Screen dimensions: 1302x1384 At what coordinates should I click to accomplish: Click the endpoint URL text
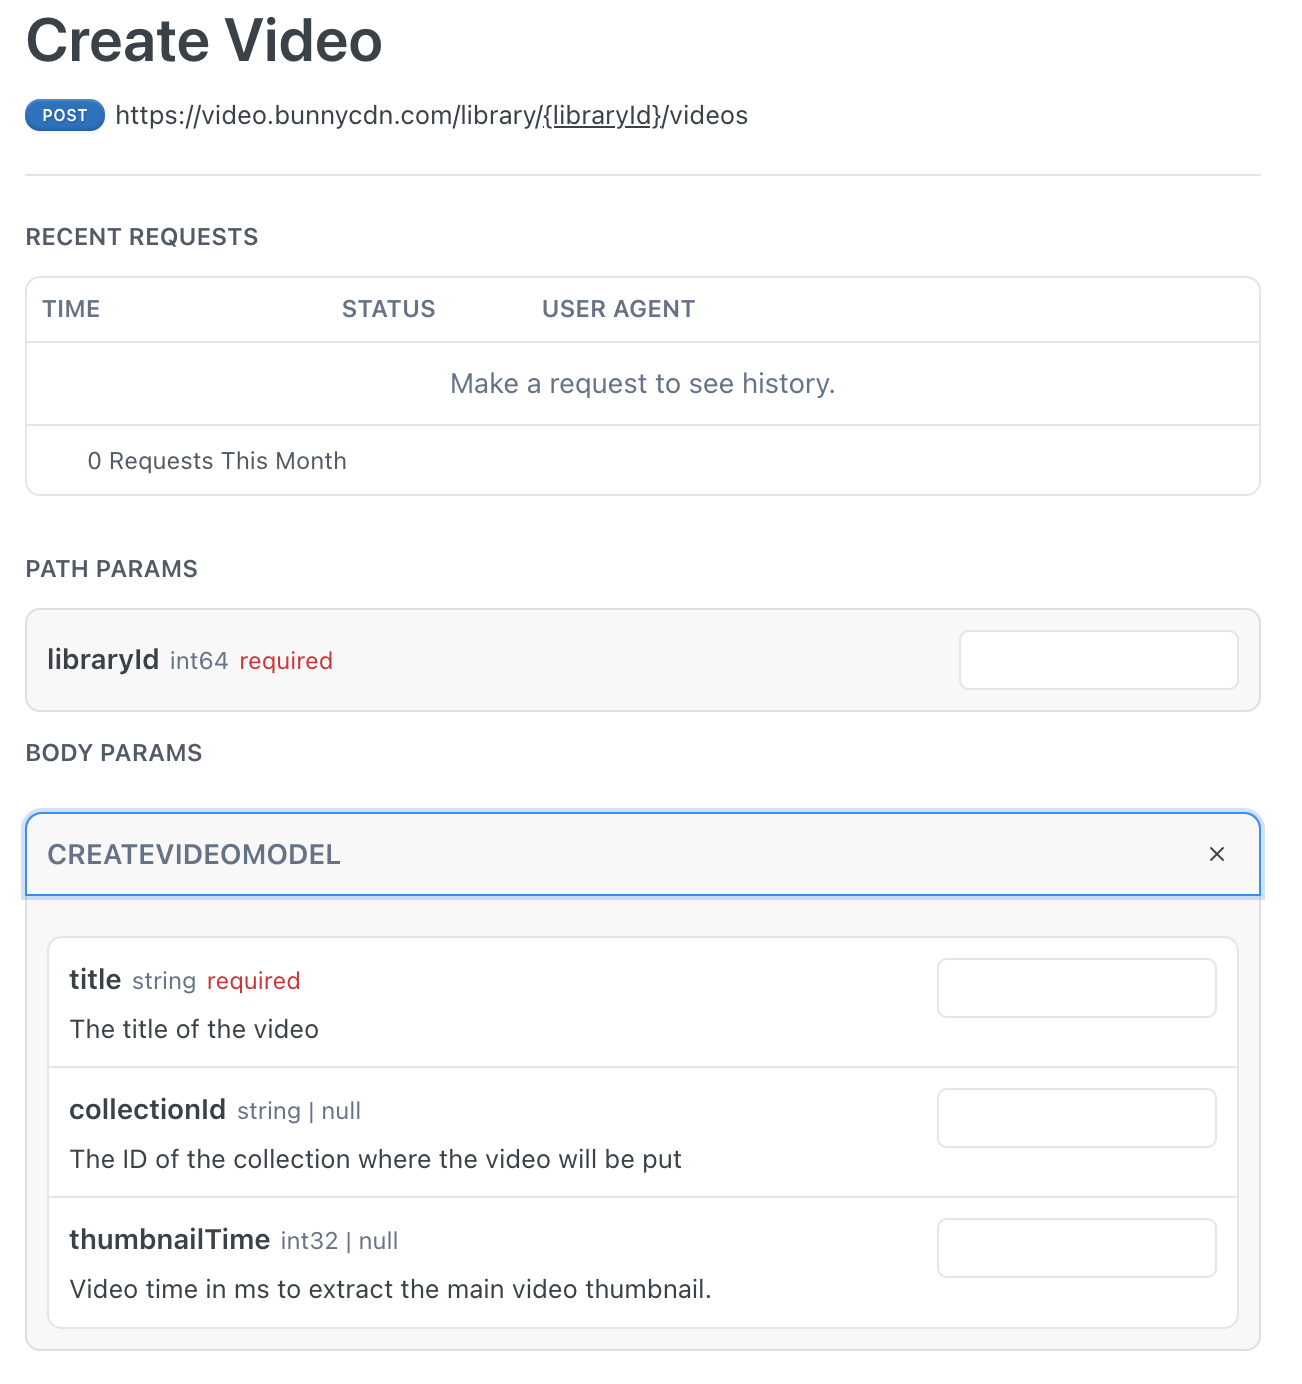(430, 115)
